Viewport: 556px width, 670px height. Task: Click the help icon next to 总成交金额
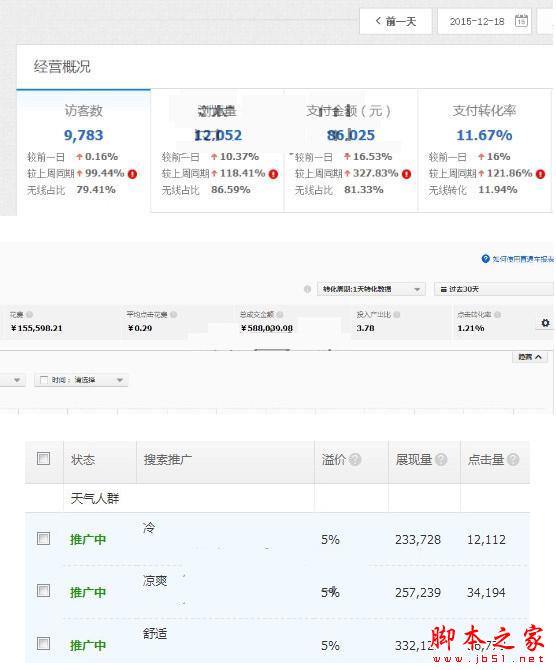coord(280,314)
